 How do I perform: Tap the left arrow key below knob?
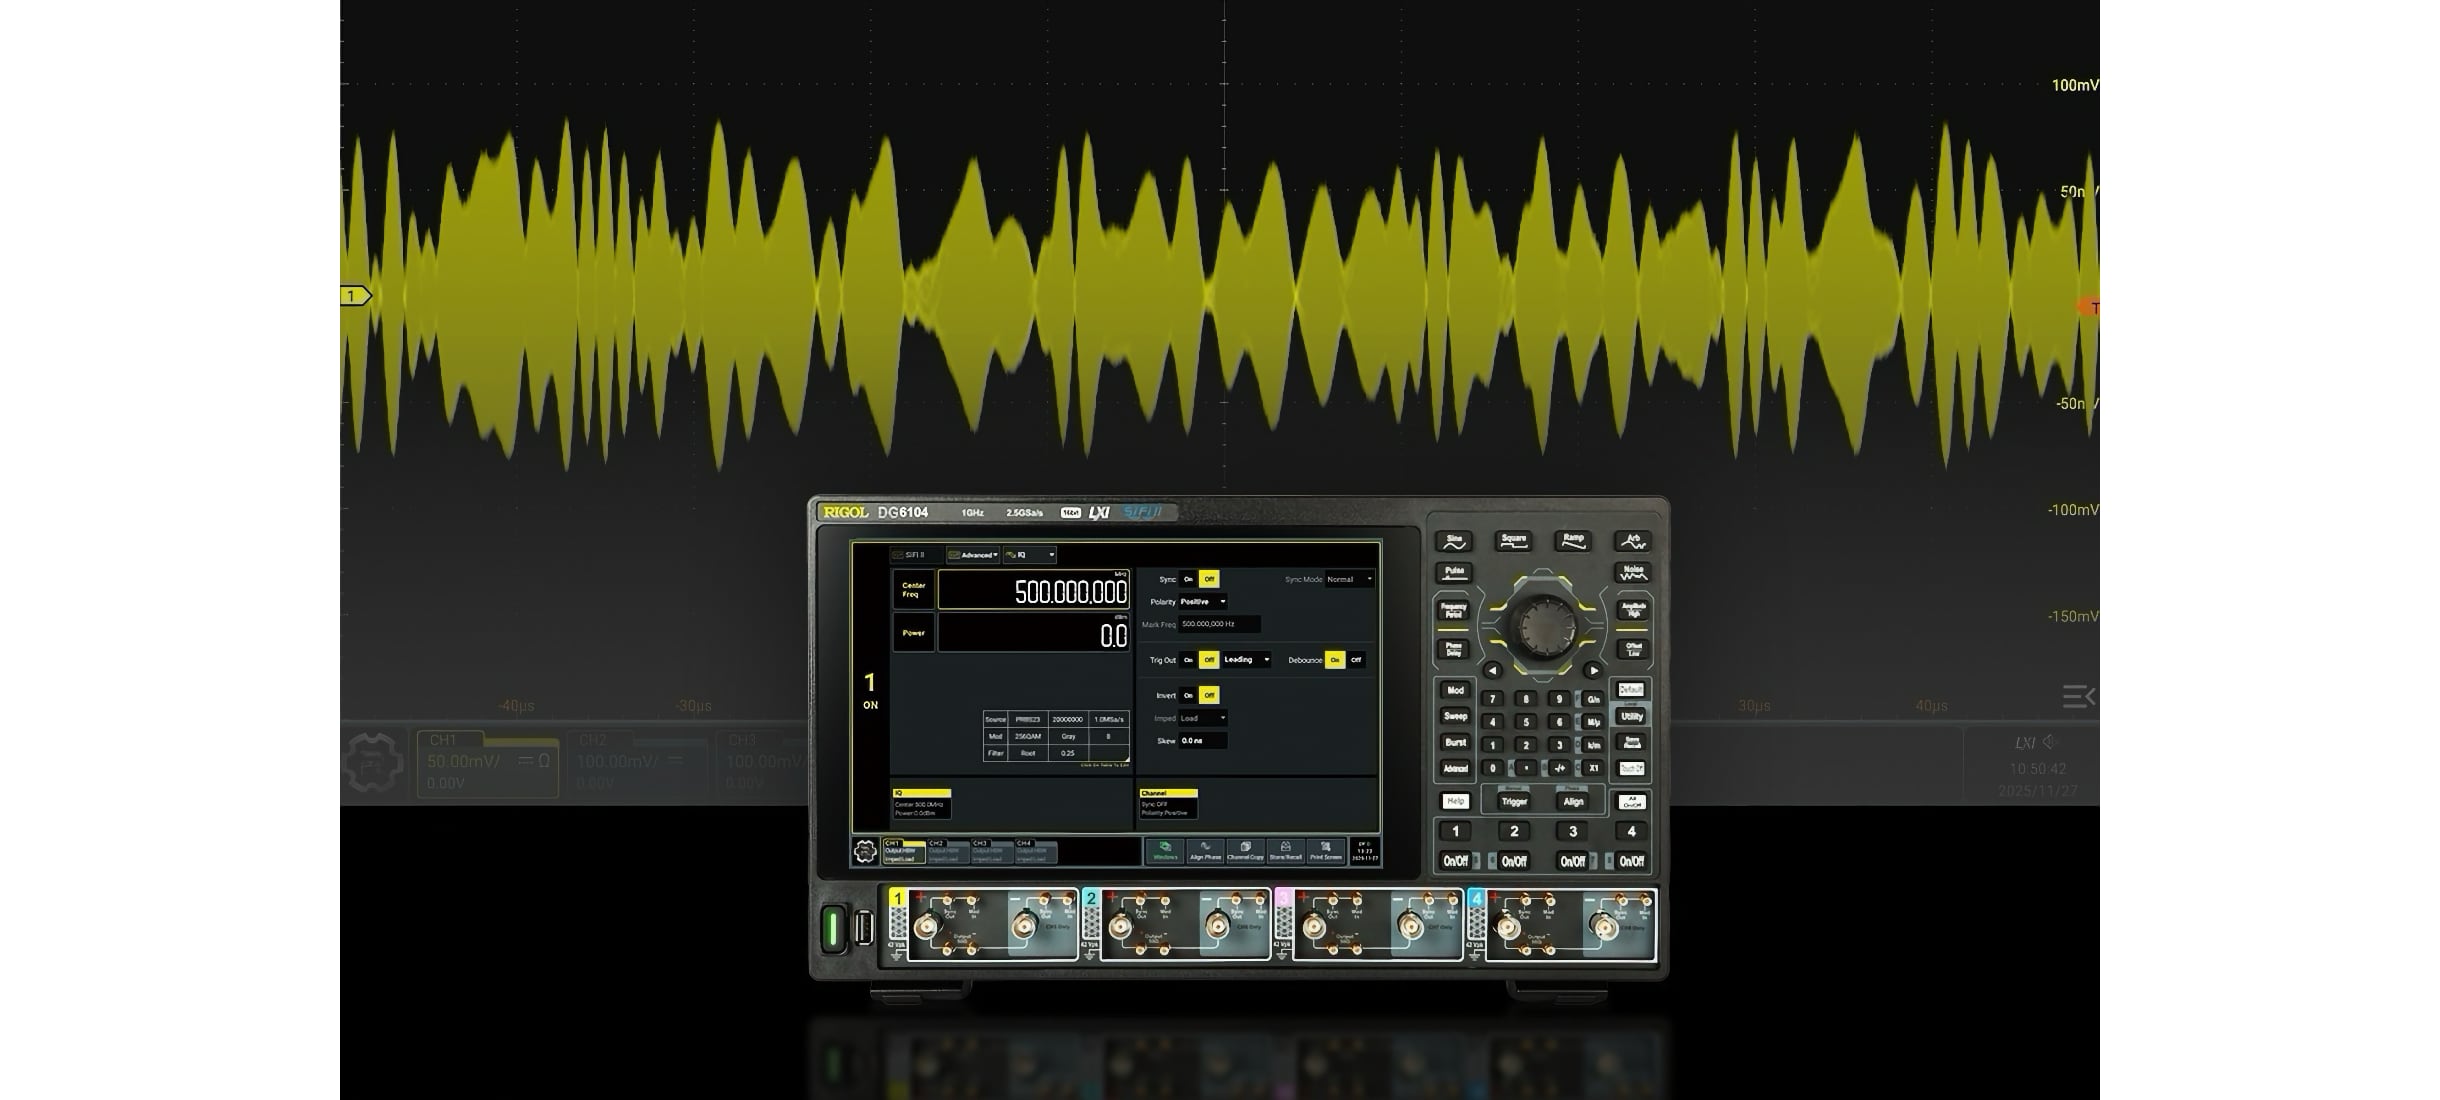(1492, 670)
